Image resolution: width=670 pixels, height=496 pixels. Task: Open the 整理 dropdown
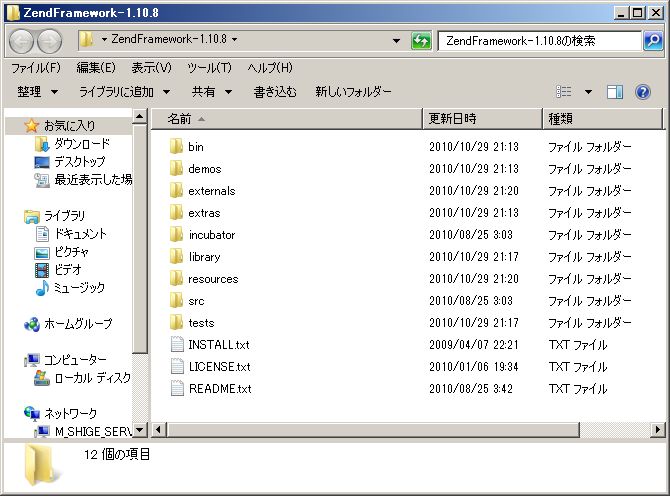pos(37,91)
